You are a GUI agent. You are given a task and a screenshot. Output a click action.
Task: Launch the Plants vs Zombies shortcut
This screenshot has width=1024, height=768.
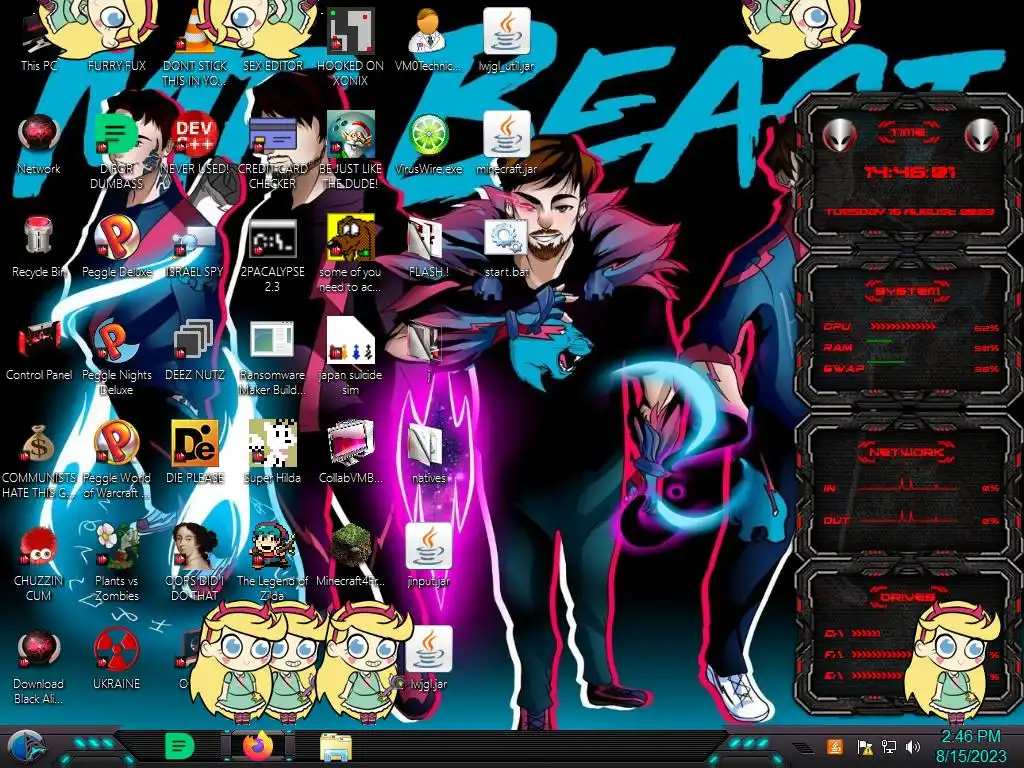[116, 563]
